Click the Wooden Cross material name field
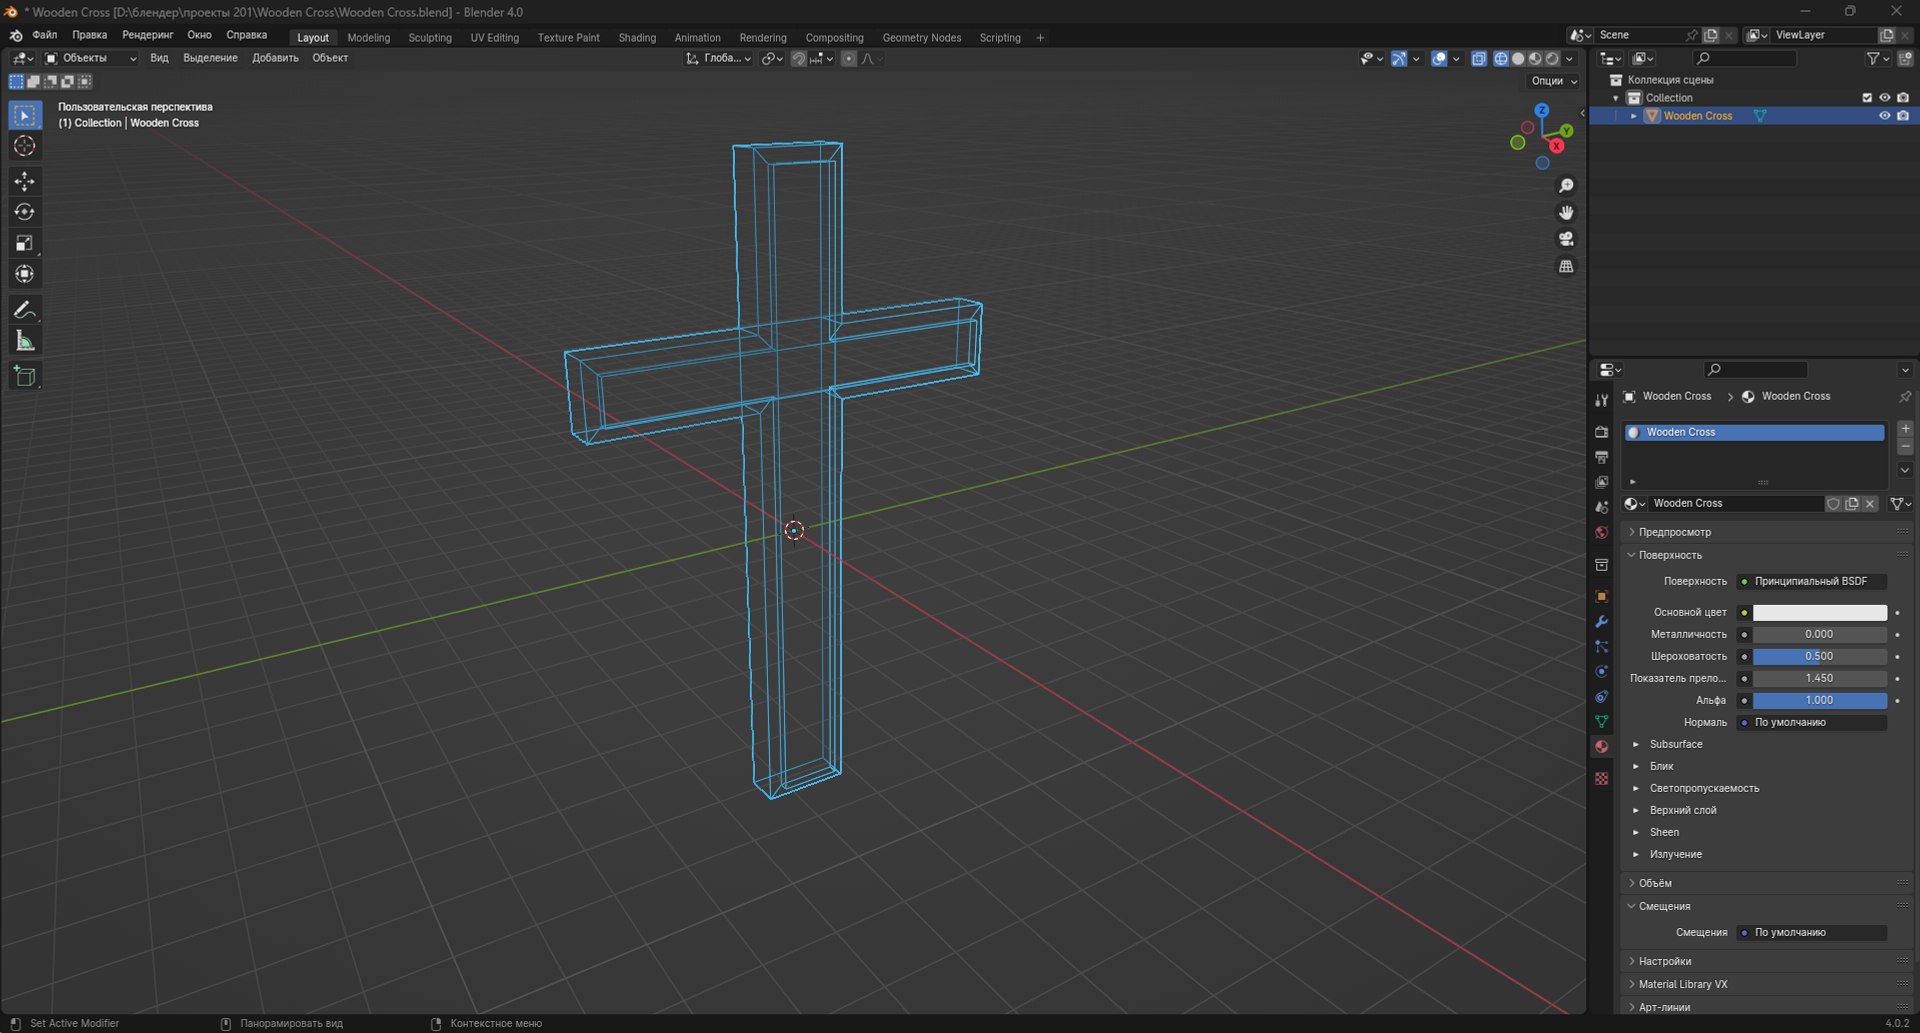The width and height of the screenshot is (1920, 1033). [x=1735, y=504]
